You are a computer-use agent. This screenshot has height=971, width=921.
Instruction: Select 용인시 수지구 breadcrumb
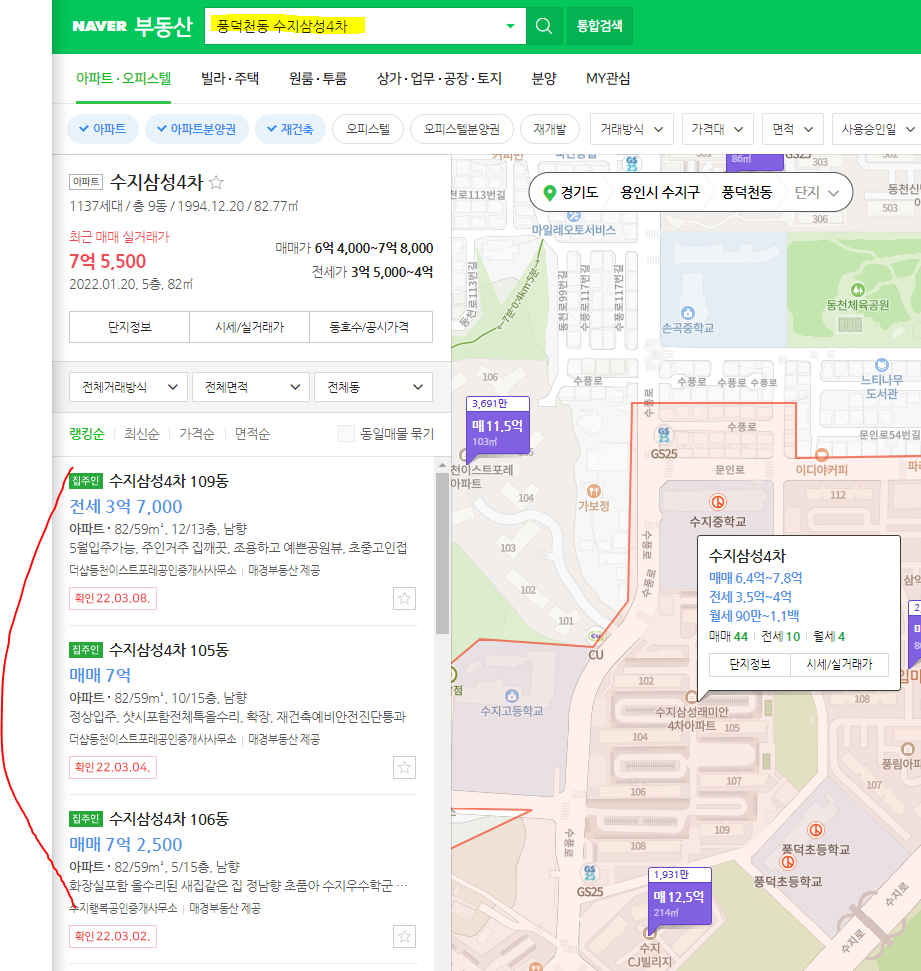pos(660,193)
